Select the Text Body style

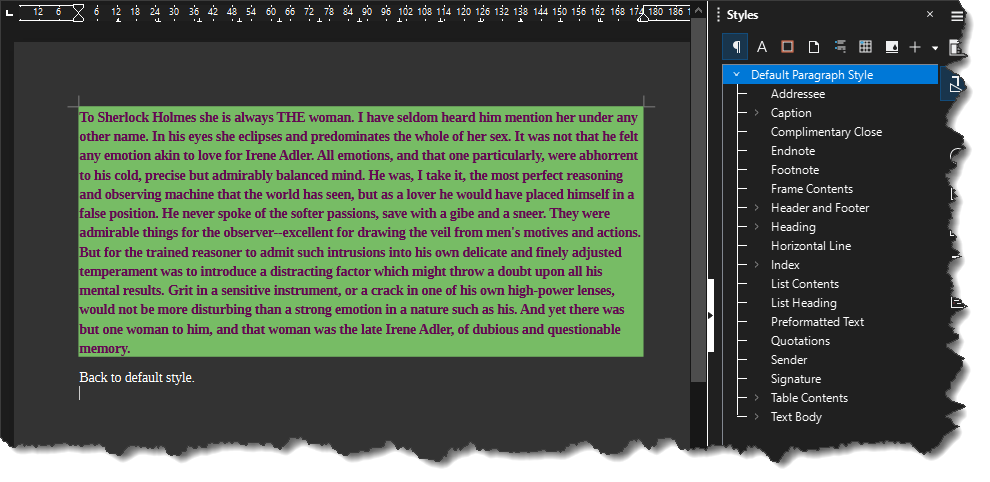pos(796,417)
